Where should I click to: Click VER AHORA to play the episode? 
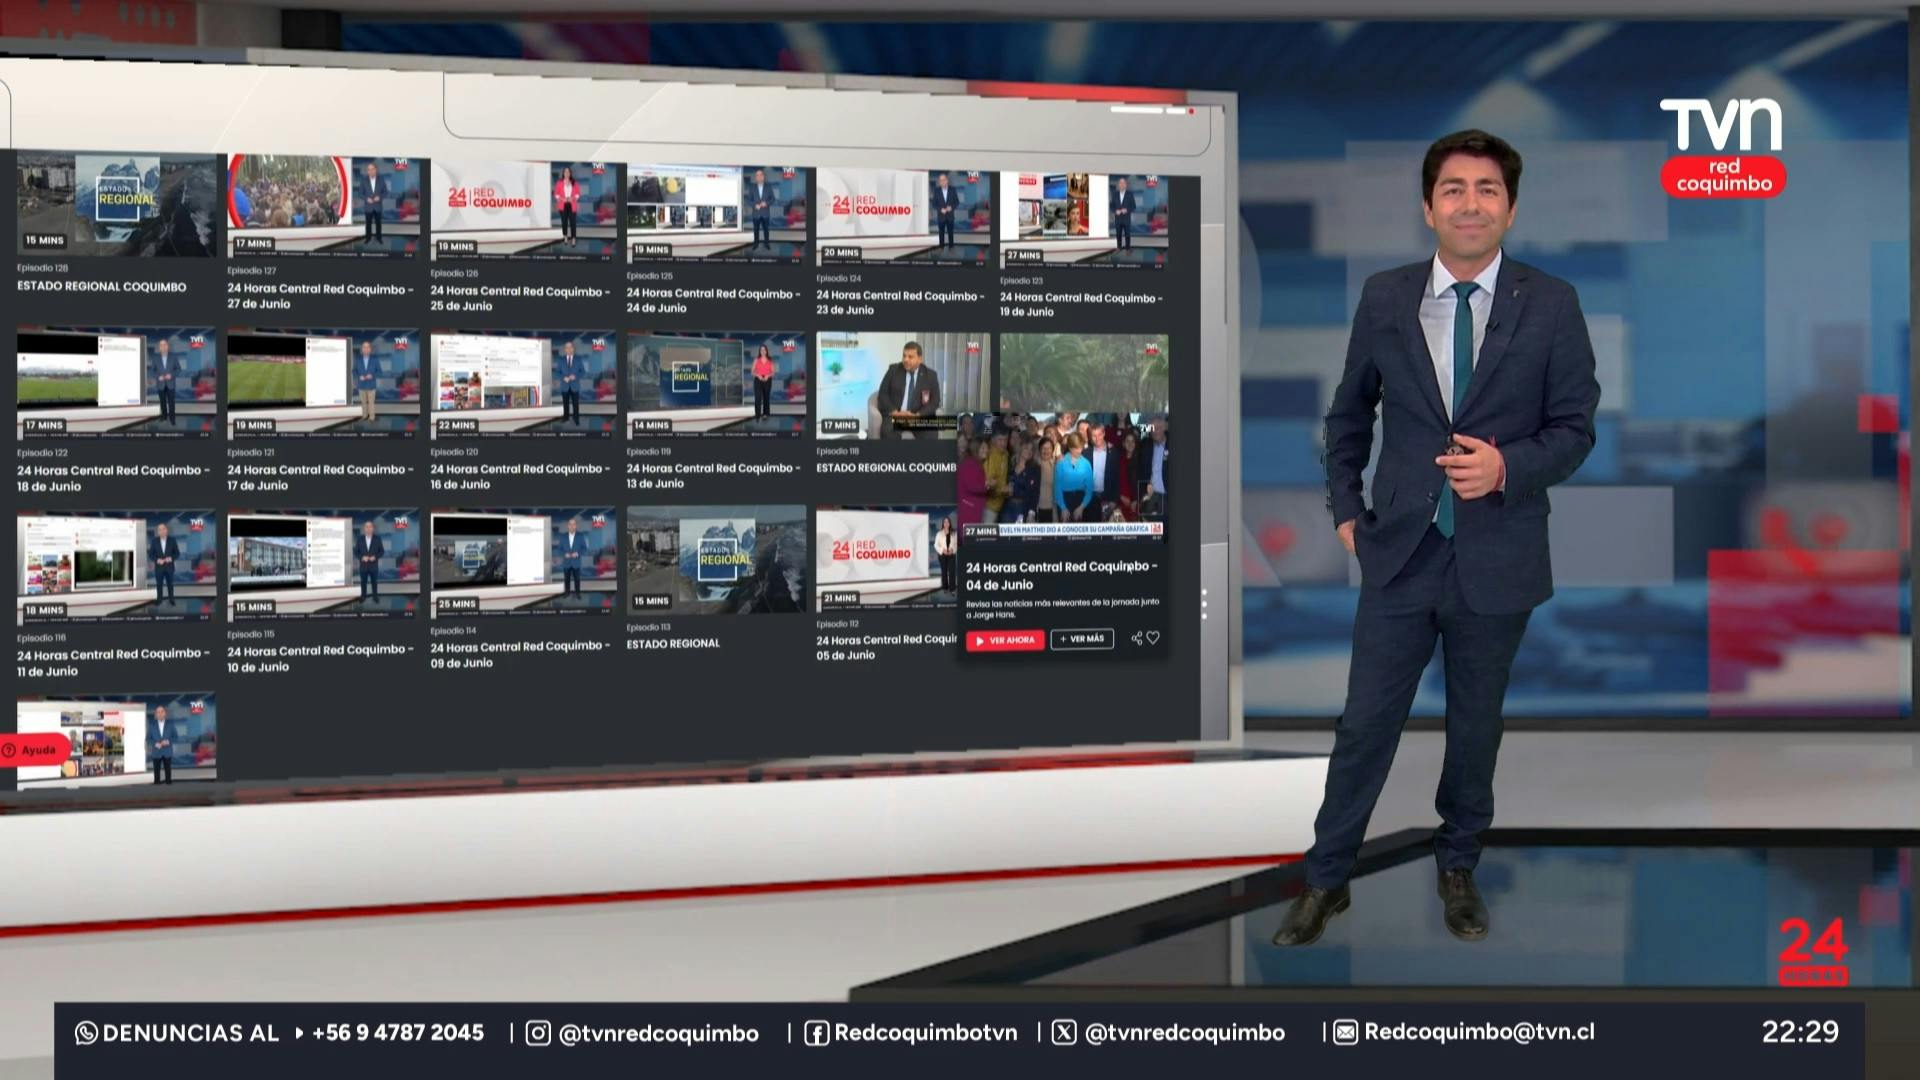pos(1005,640)
